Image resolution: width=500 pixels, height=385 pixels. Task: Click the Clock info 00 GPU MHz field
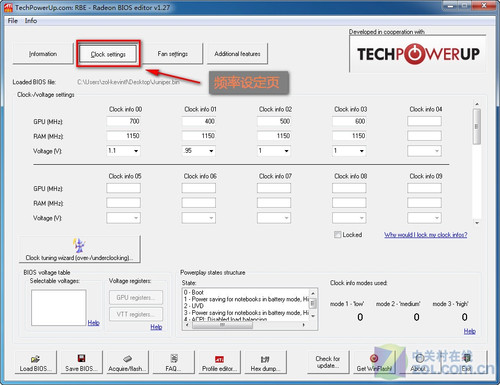click(123, 121)
